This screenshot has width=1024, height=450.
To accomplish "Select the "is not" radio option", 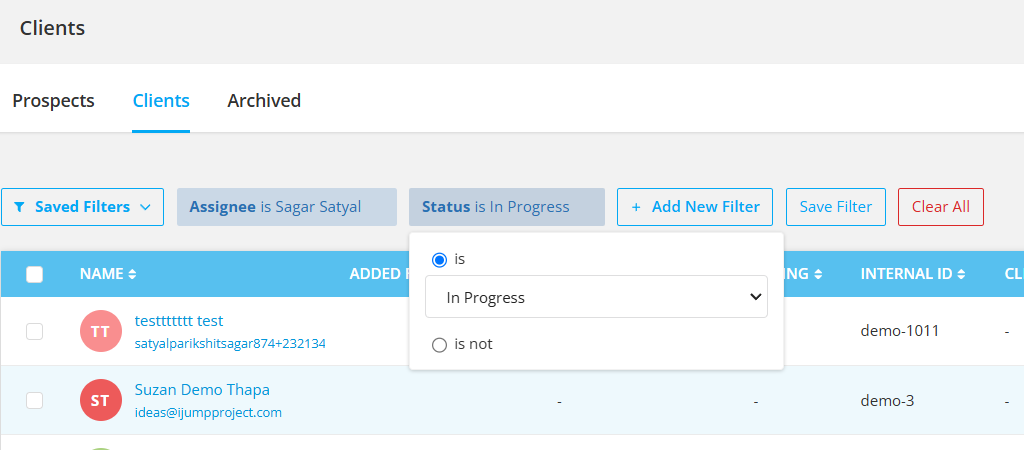I will click(x=440, y=345).
